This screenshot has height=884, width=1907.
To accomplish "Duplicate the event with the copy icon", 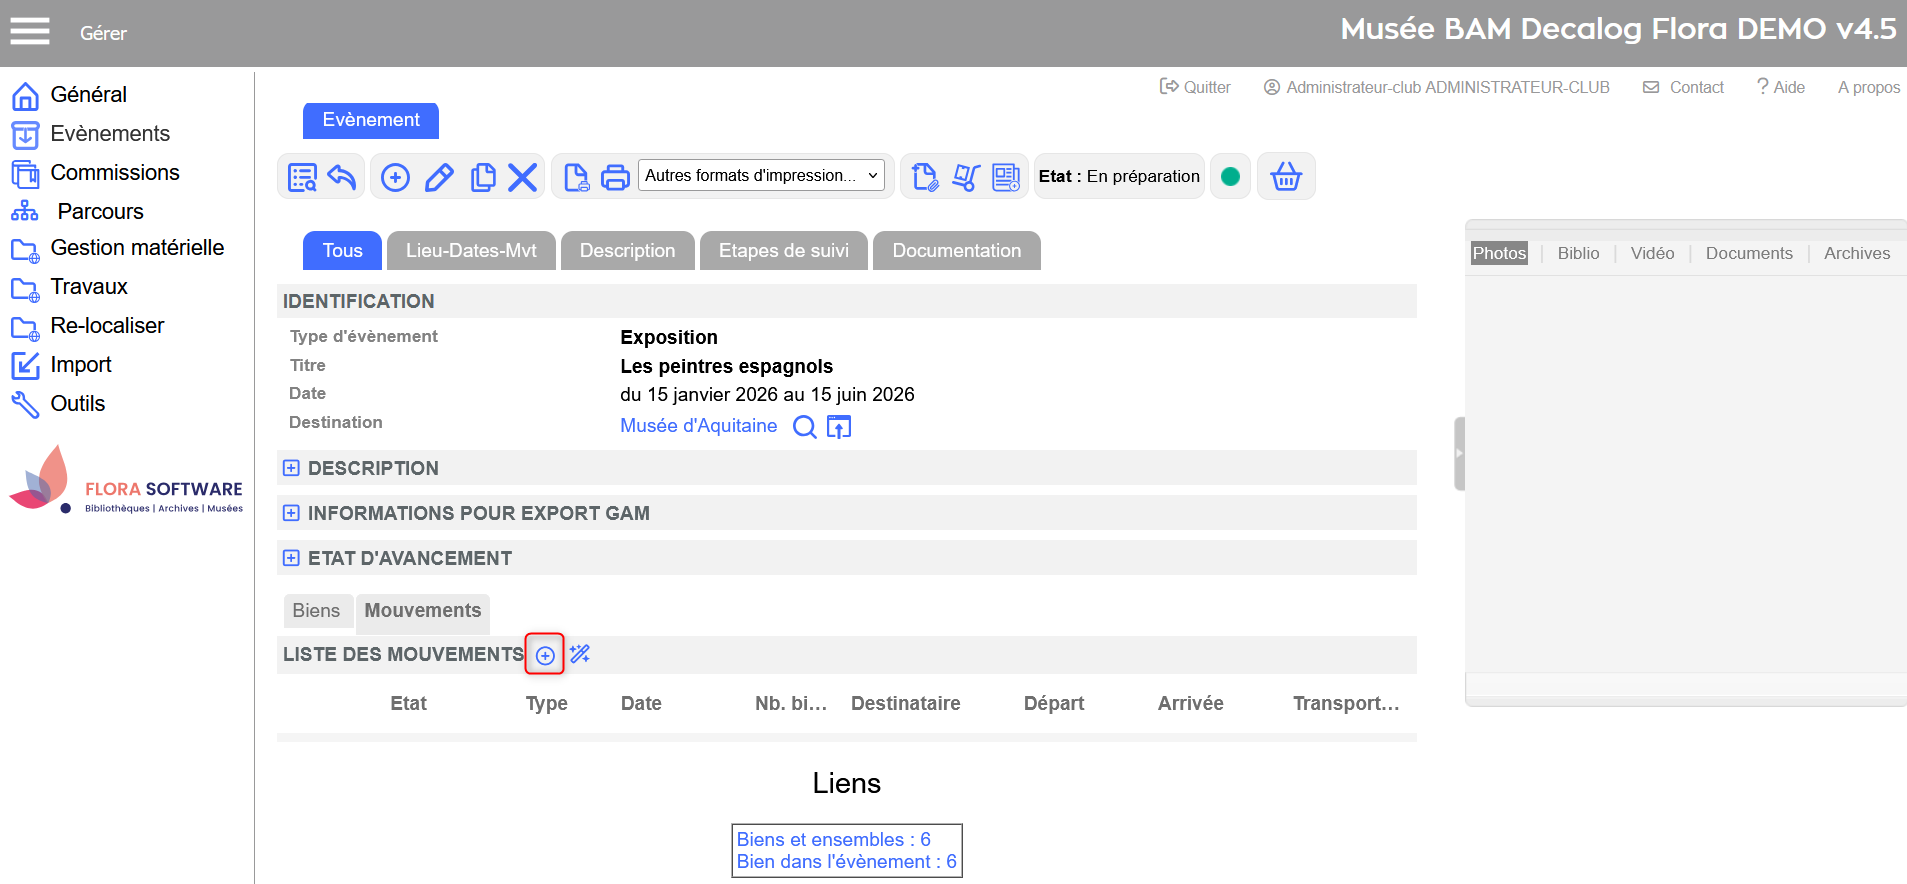I will click(483, 178).
